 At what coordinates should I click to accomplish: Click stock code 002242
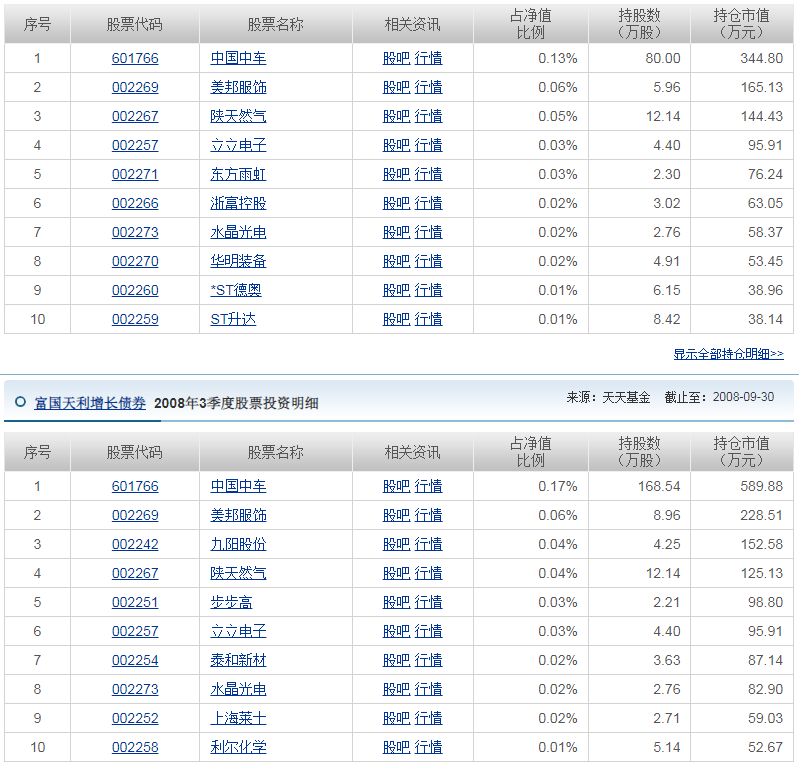[x=135, y=544]
